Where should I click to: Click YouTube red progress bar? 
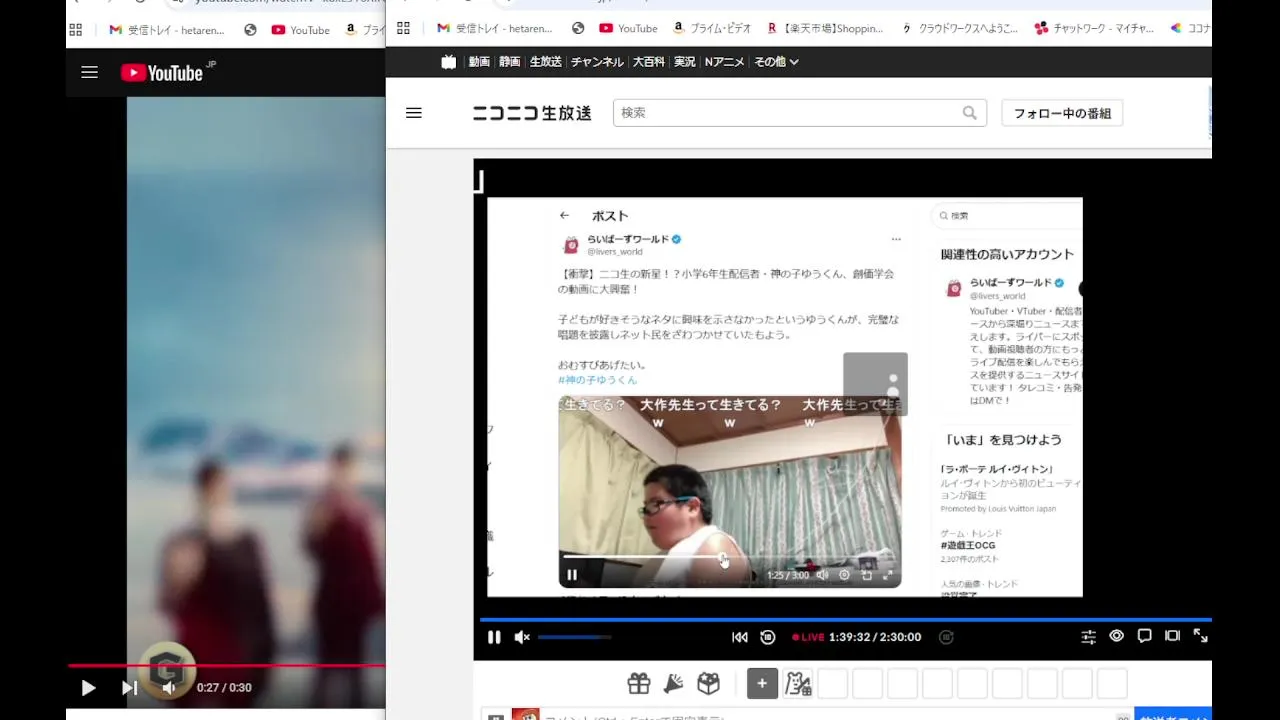[x=226, y=665]
